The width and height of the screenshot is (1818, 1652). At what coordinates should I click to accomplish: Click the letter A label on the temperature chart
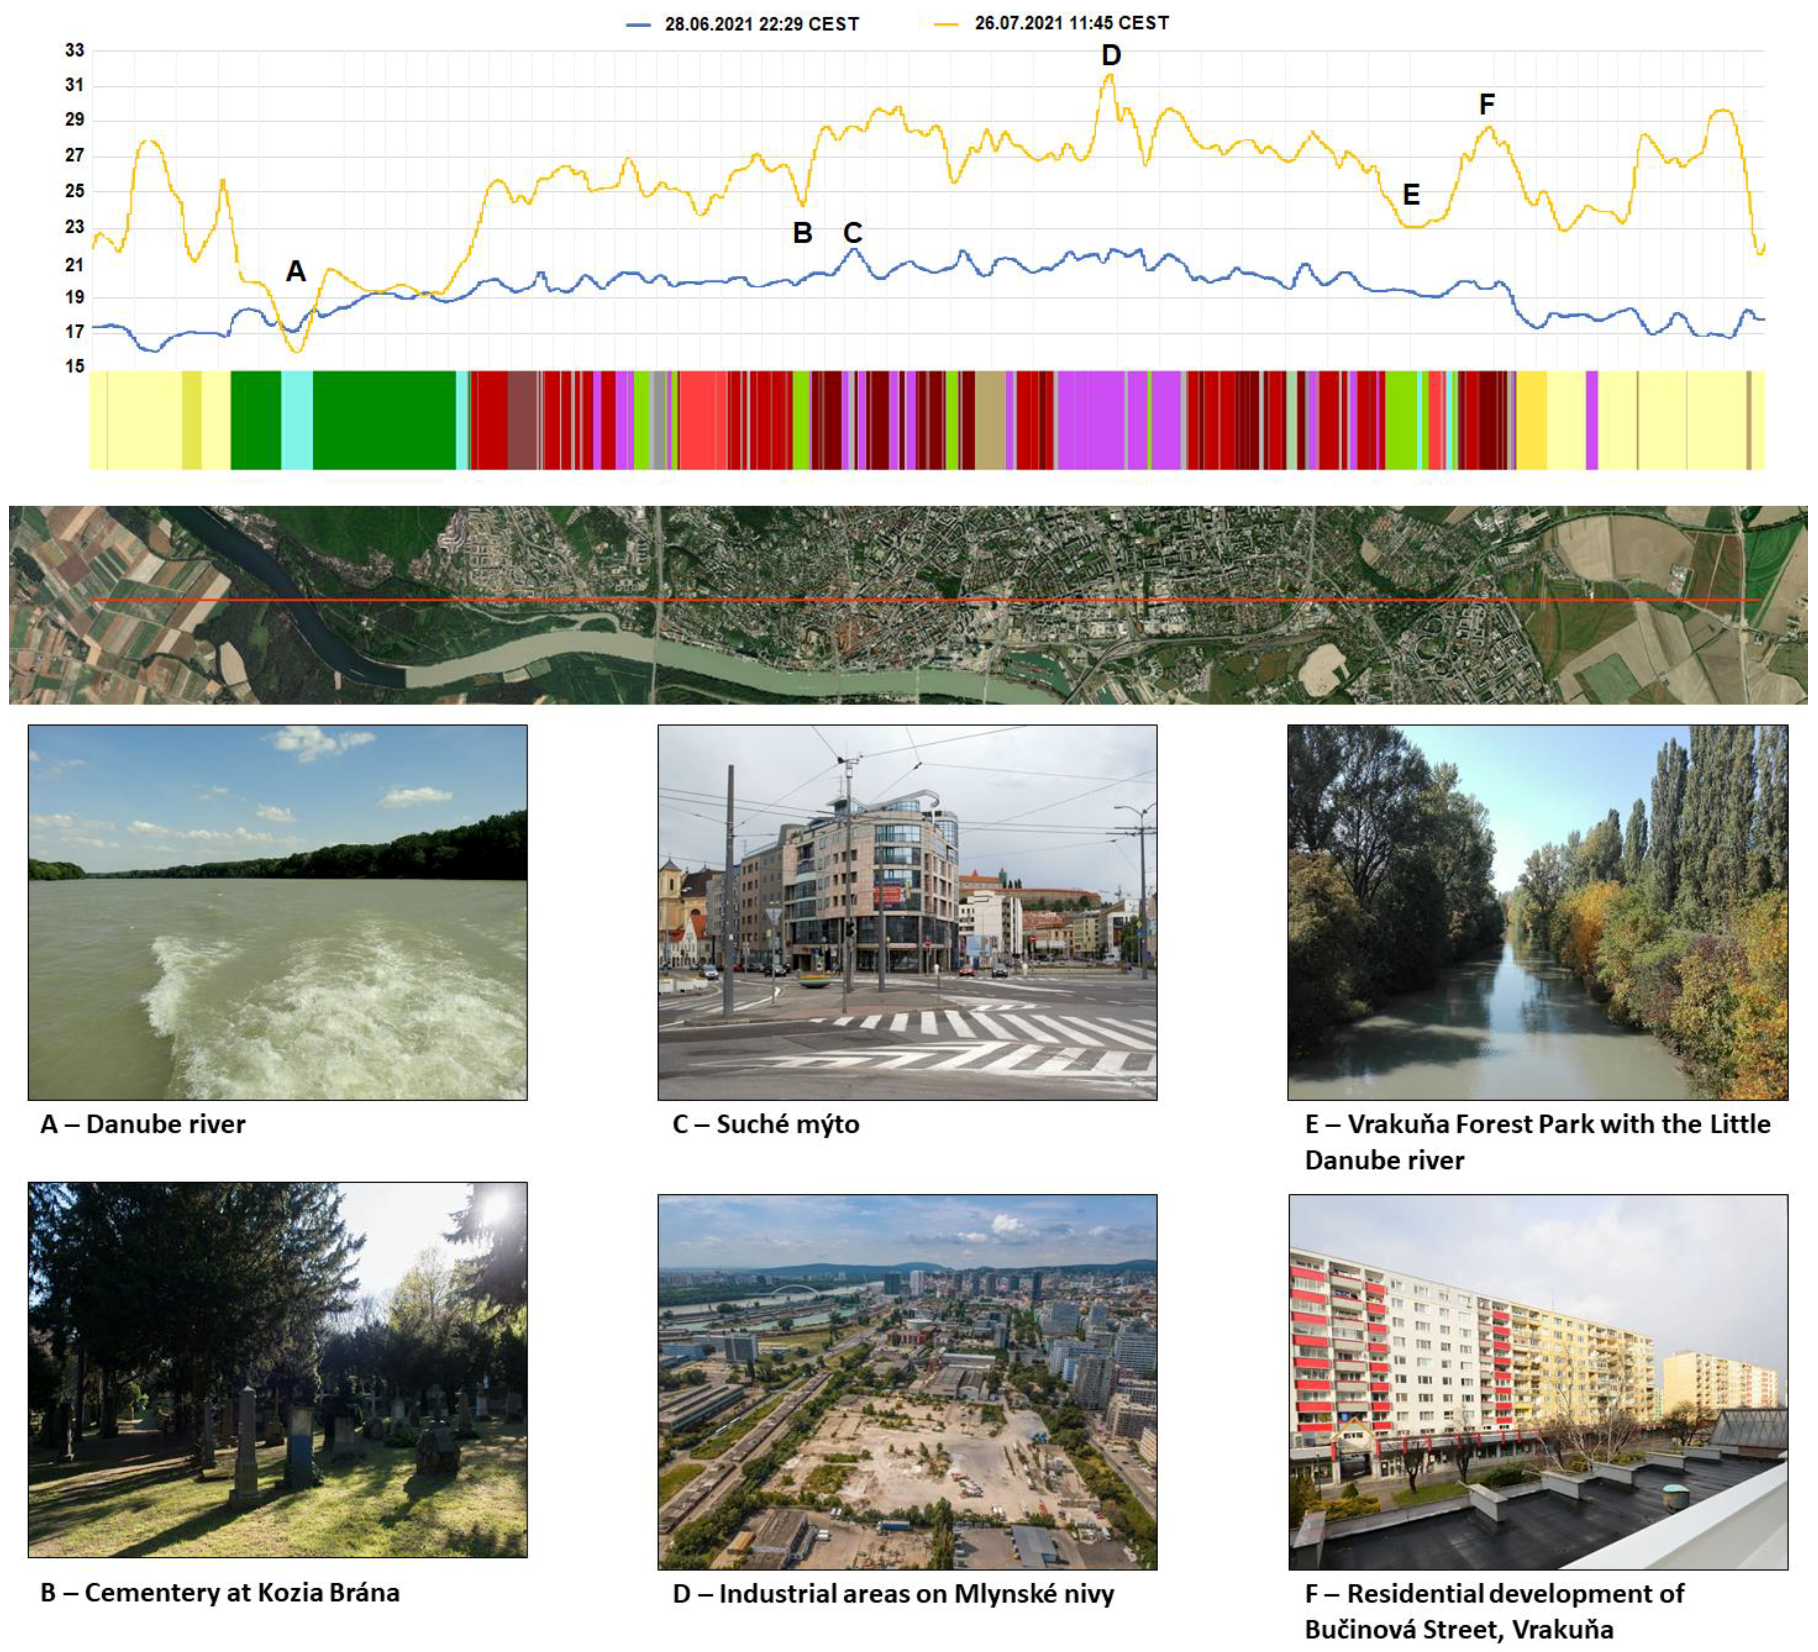pos(296,271)
